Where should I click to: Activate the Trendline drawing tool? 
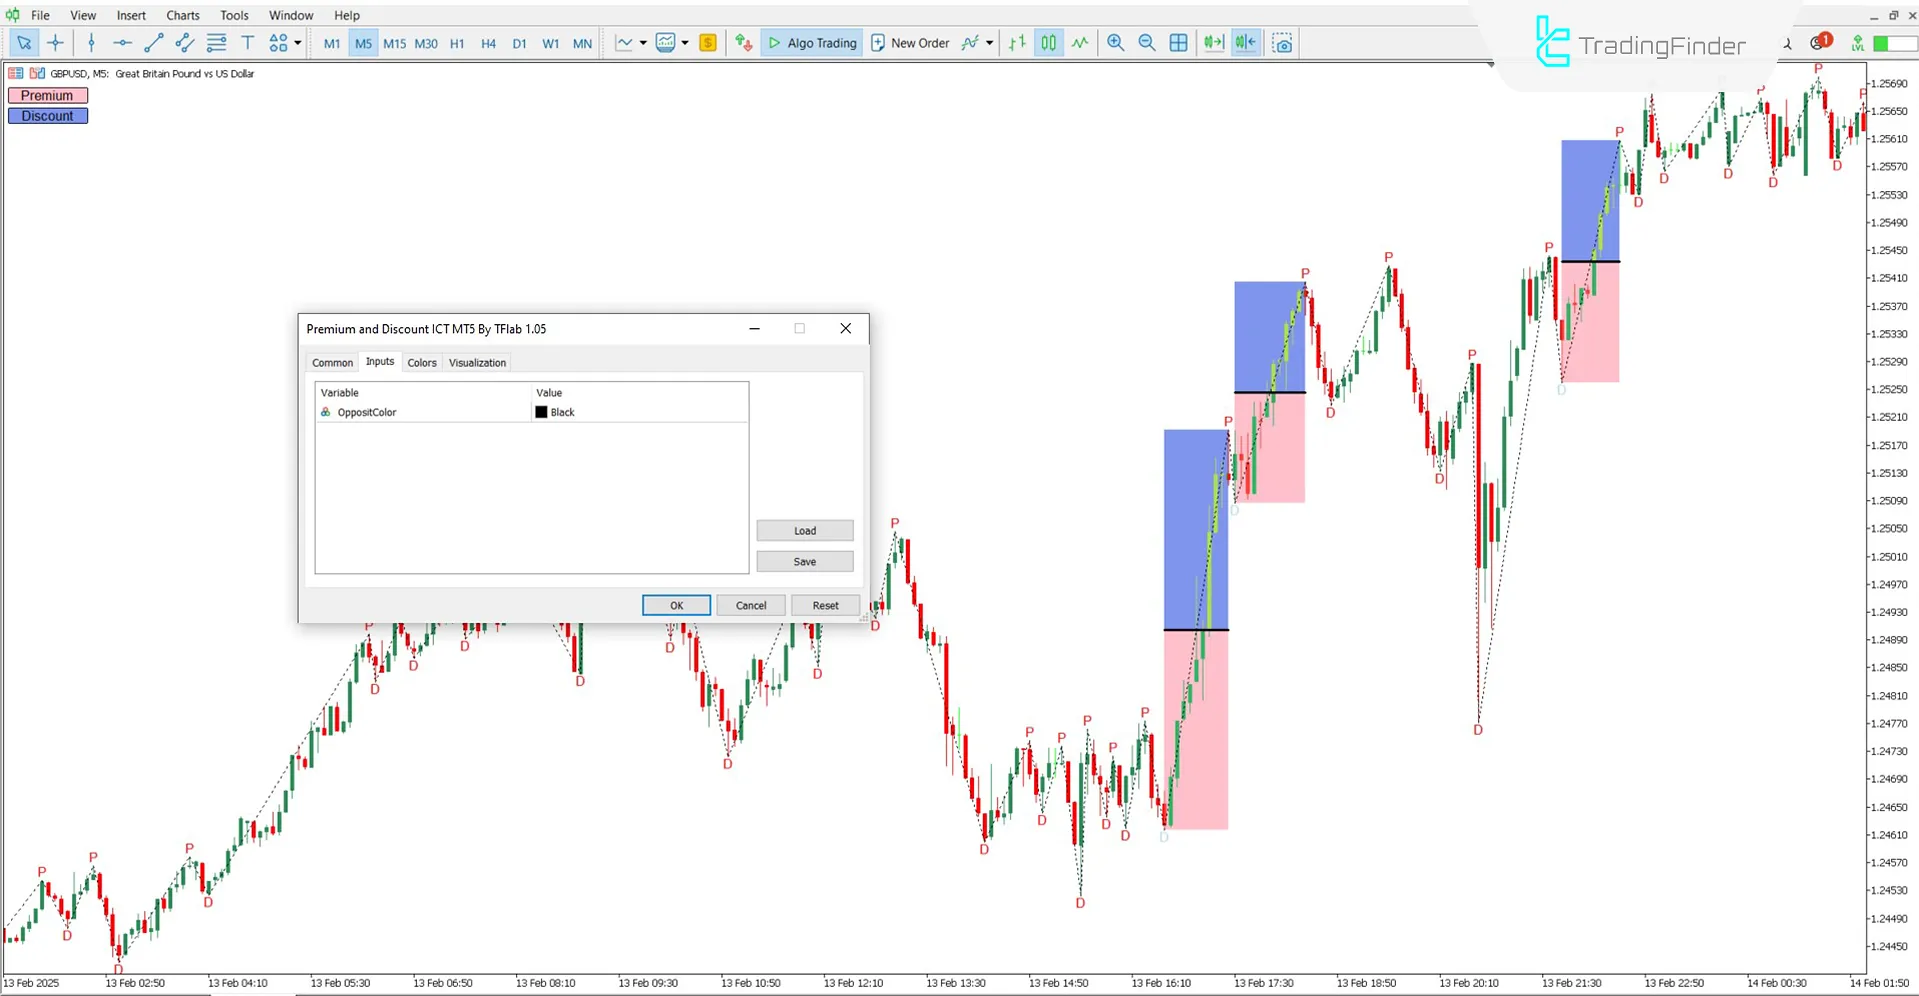tap(153, 43)
